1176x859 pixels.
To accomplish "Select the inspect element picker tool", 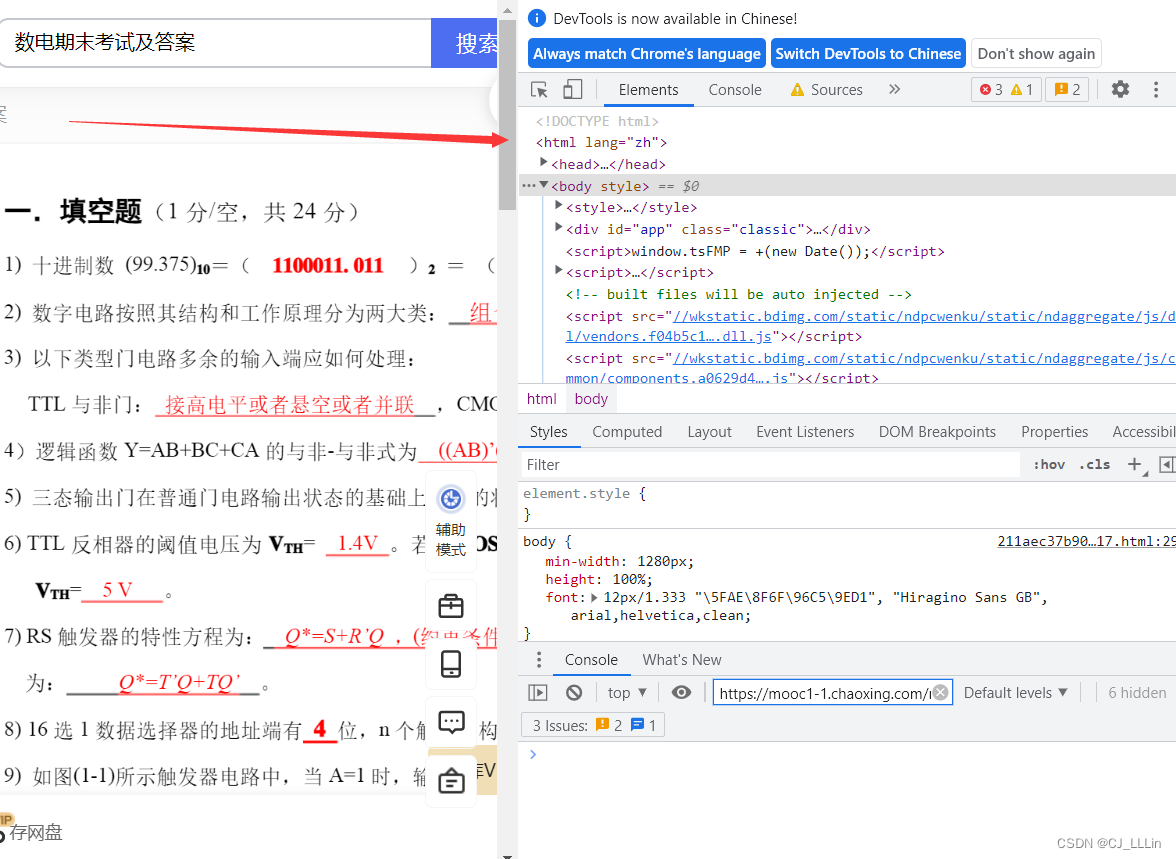I will tap(538, 90).
